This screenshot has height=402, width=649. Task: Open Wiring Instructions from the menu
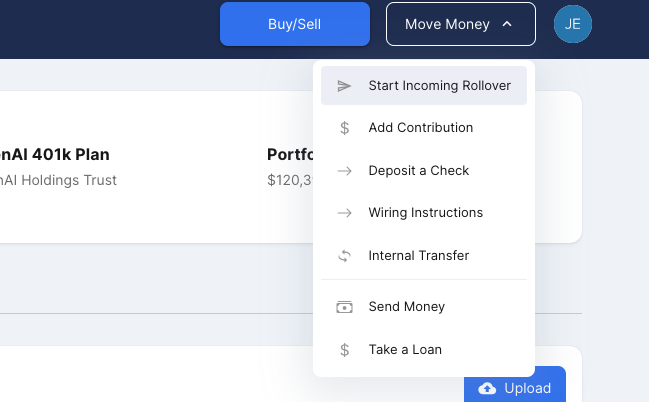point(425,213)
